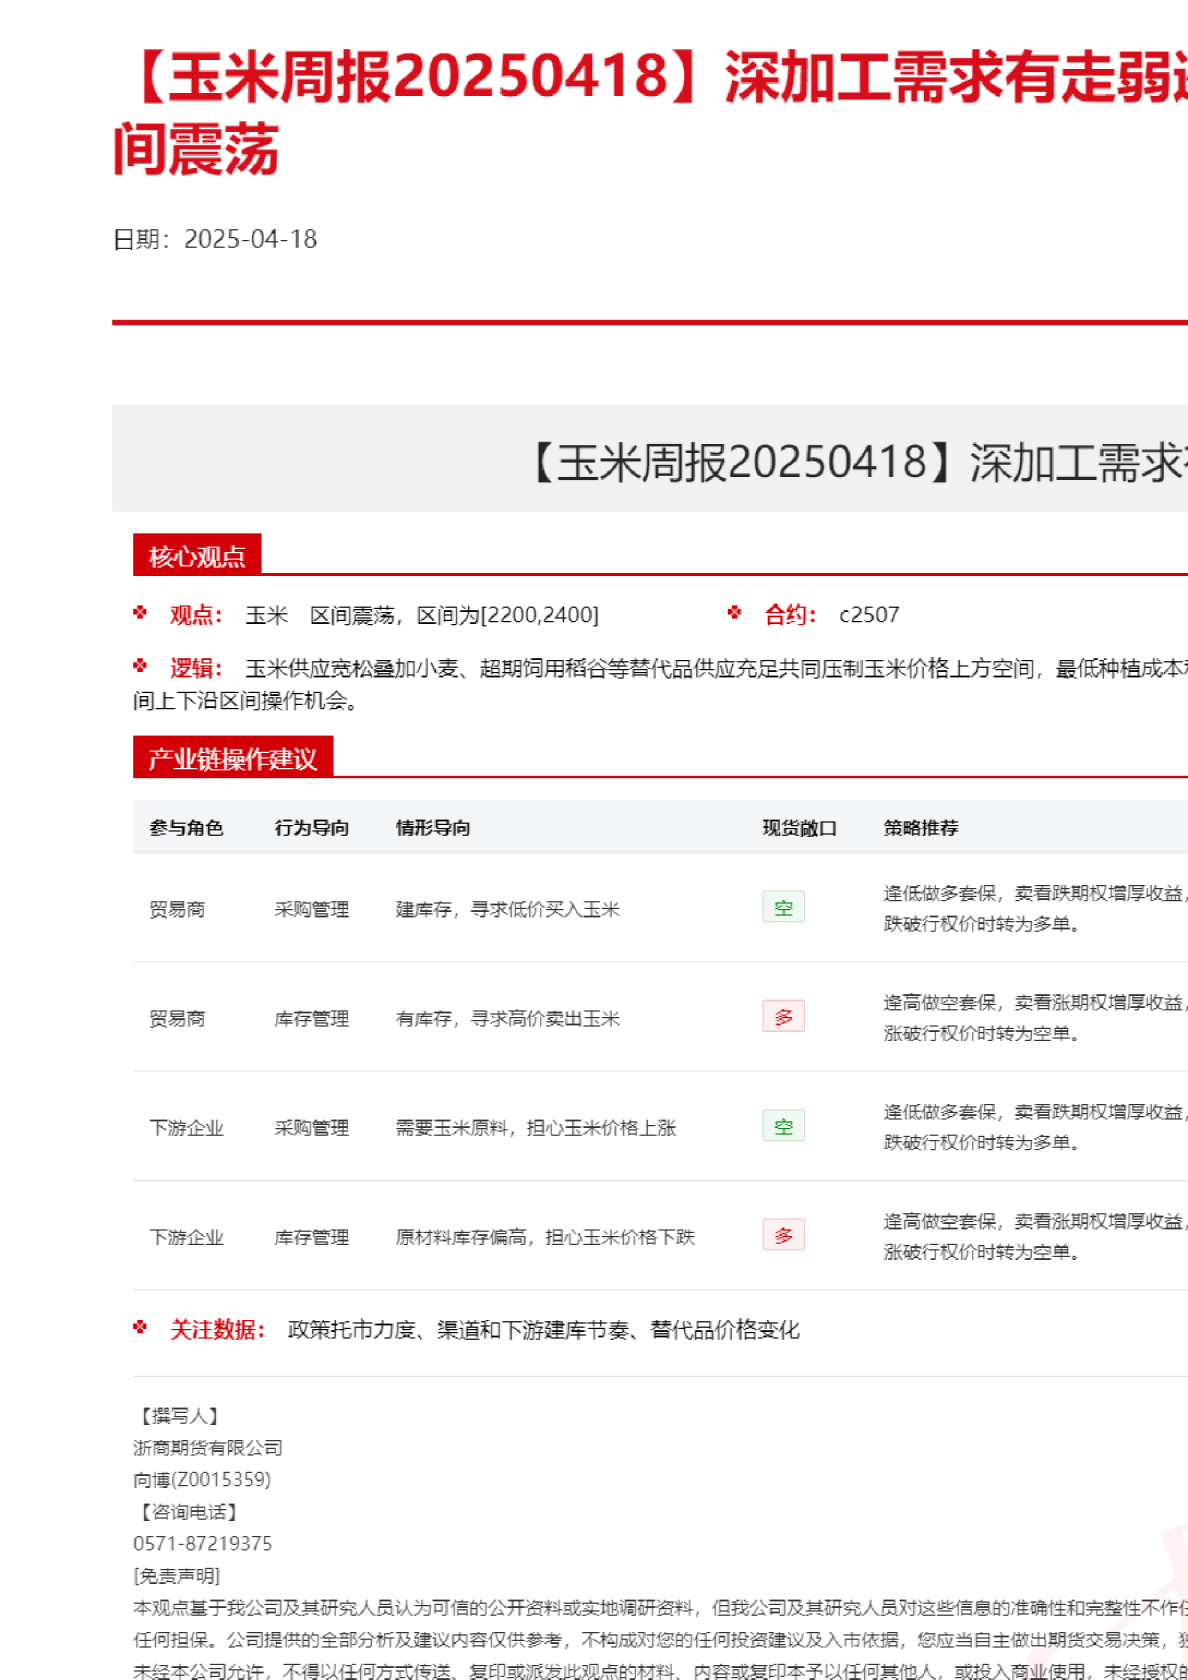Click the 现货敞口 column header
Viewport: 1188px width, 1680px height.
click(799, 828)
